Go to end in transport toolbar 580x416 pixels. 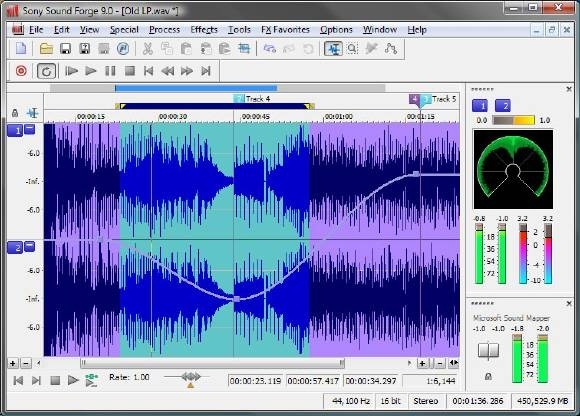pos(206,71)
